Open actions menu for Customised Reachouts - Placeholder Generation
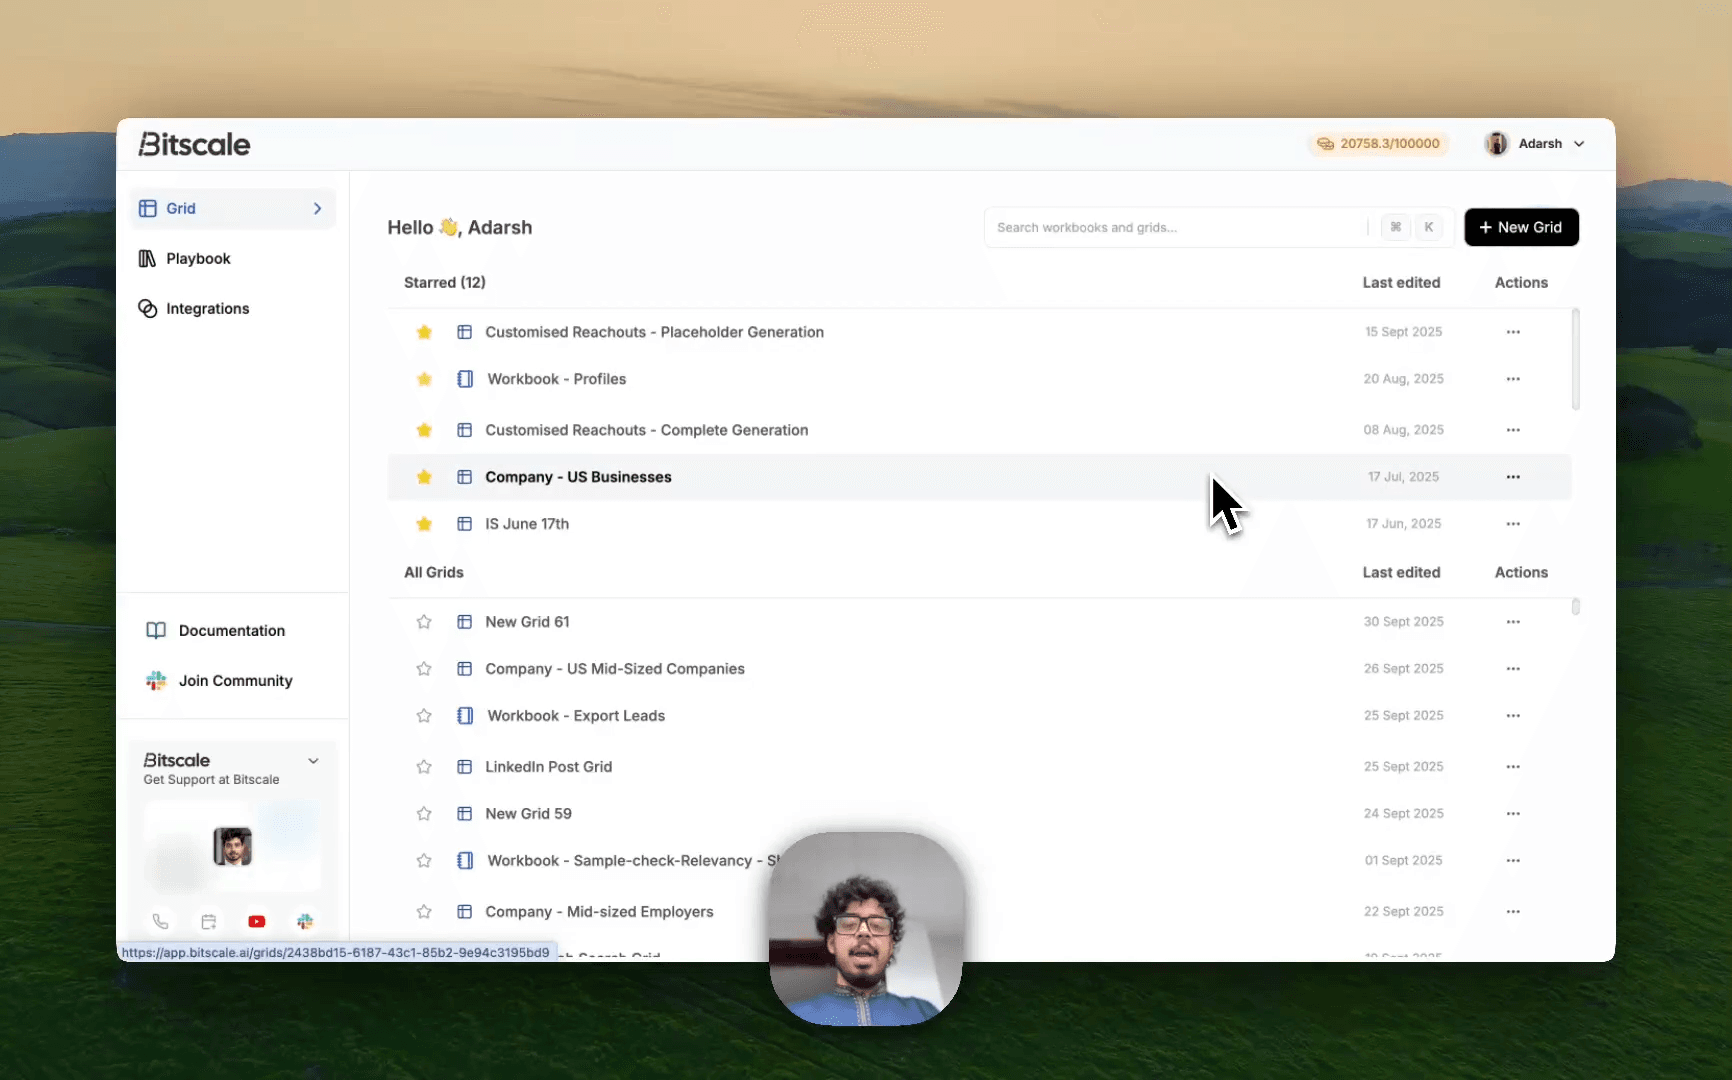Image resolution: width=1732 pixels, height=1080 pixels. tap(1513, 332)
